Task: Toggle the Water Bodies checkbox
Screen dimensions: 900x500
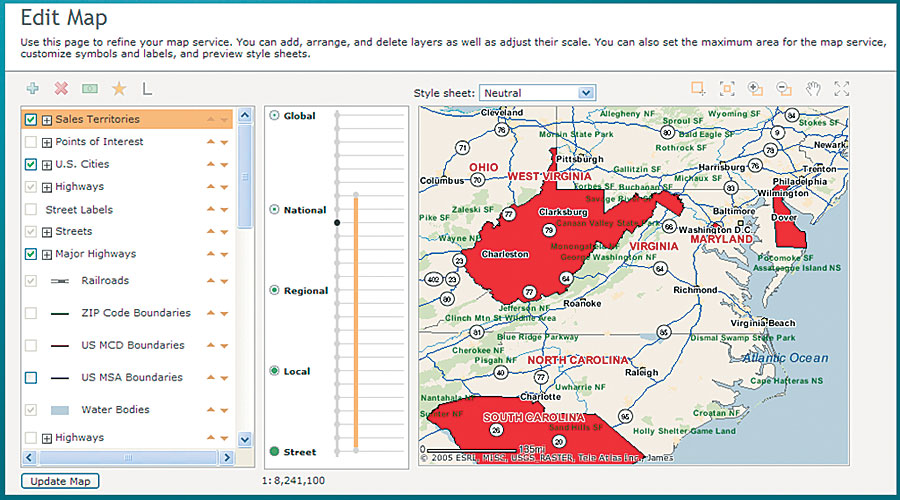Action: coord(31,410)
